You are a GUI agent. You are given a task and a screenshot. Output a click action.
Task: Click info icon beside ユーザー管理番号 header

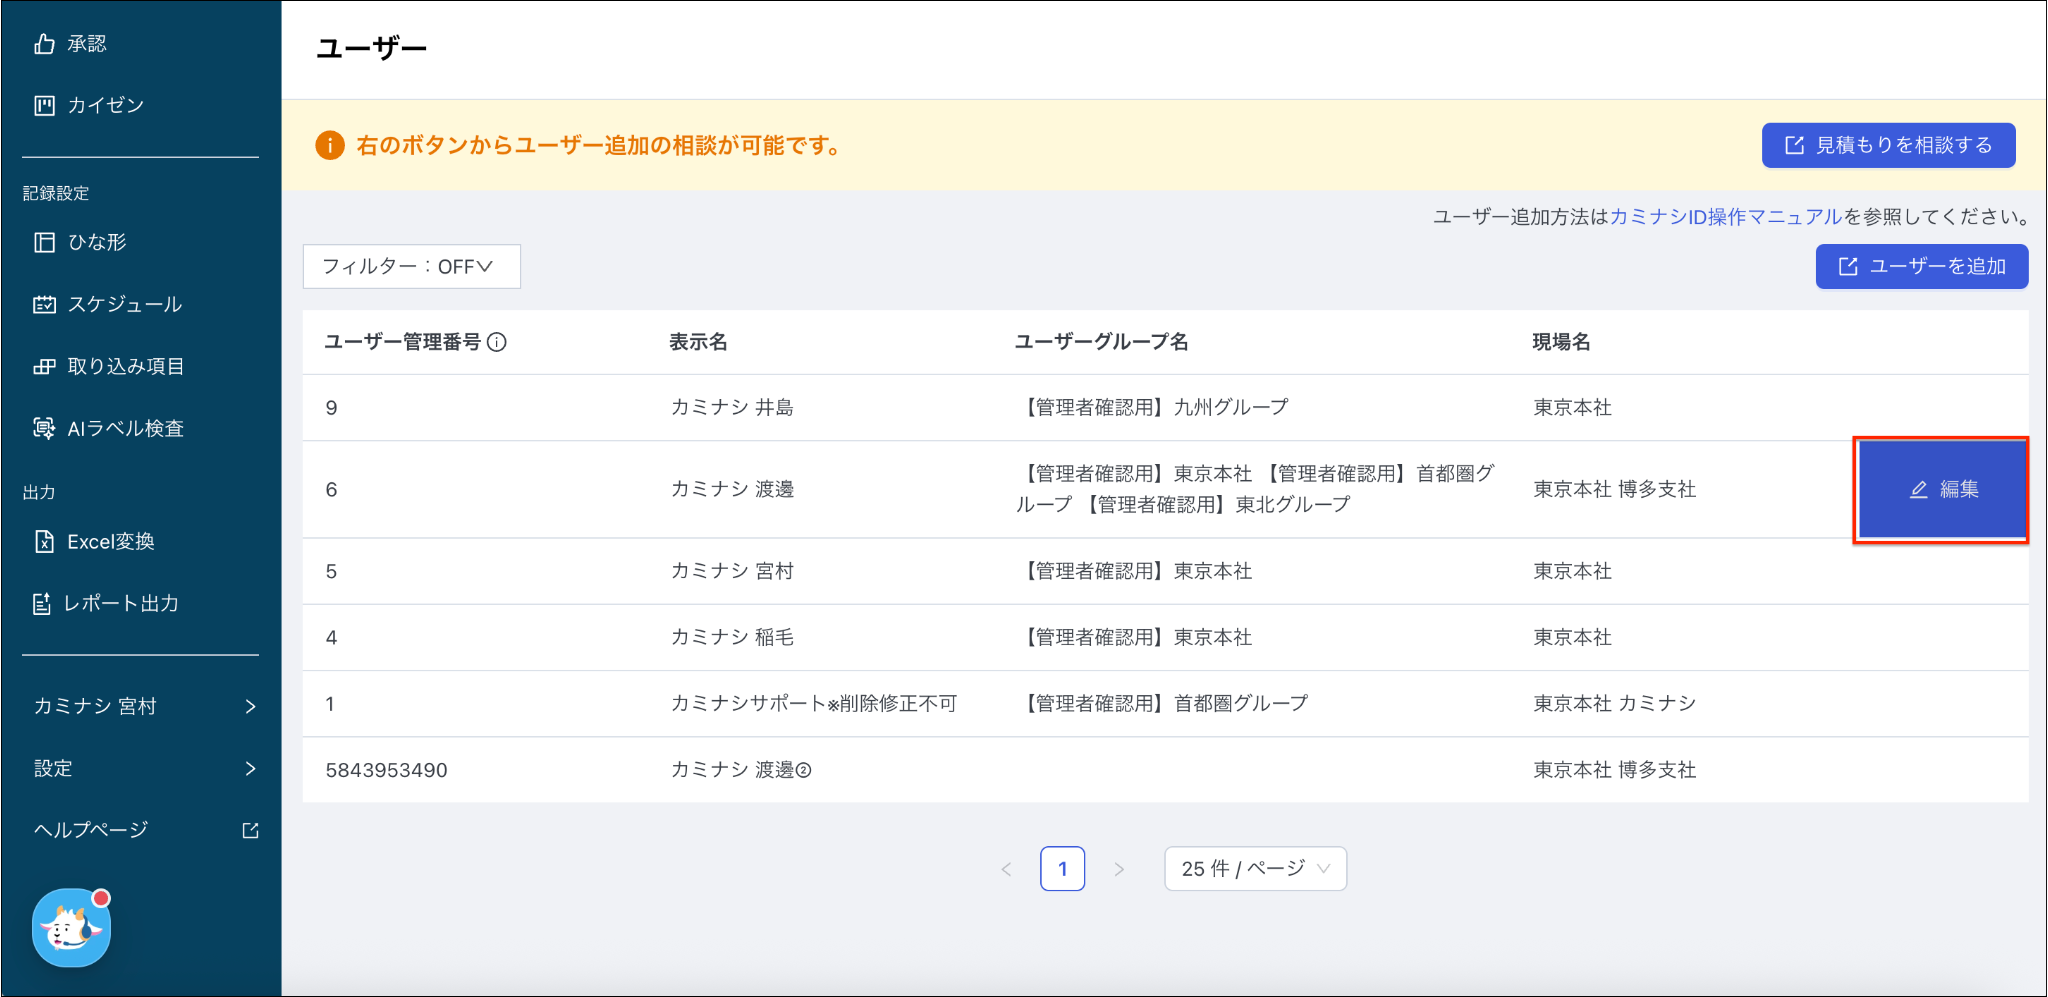pyautogui.click(x=497, y=343)
